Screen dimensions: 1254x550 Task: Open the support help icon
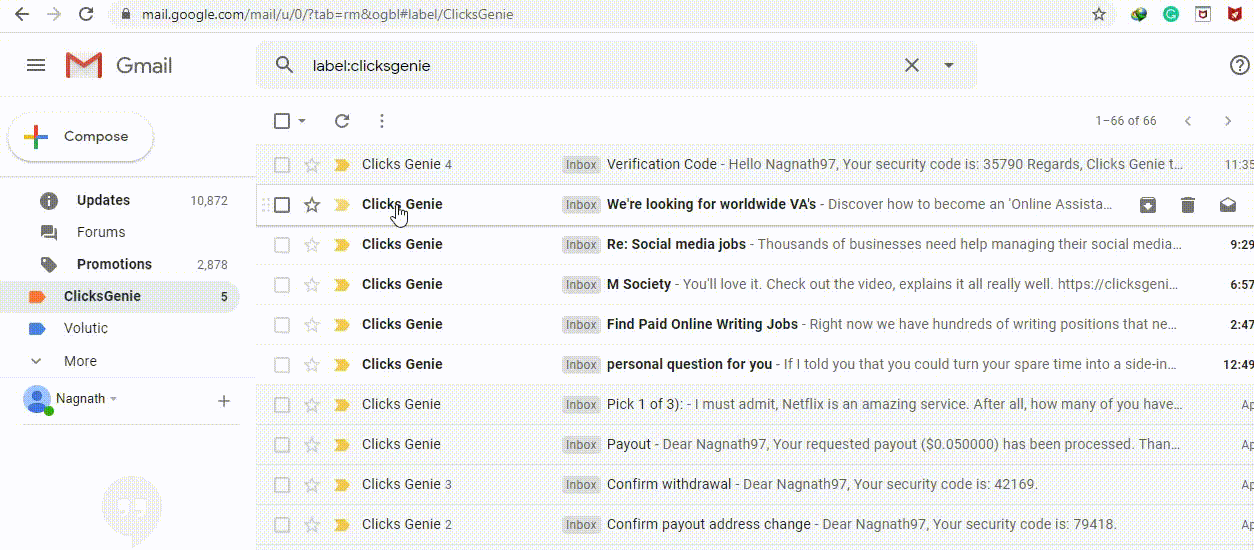pyautogui.click(x=1239, y=65)
